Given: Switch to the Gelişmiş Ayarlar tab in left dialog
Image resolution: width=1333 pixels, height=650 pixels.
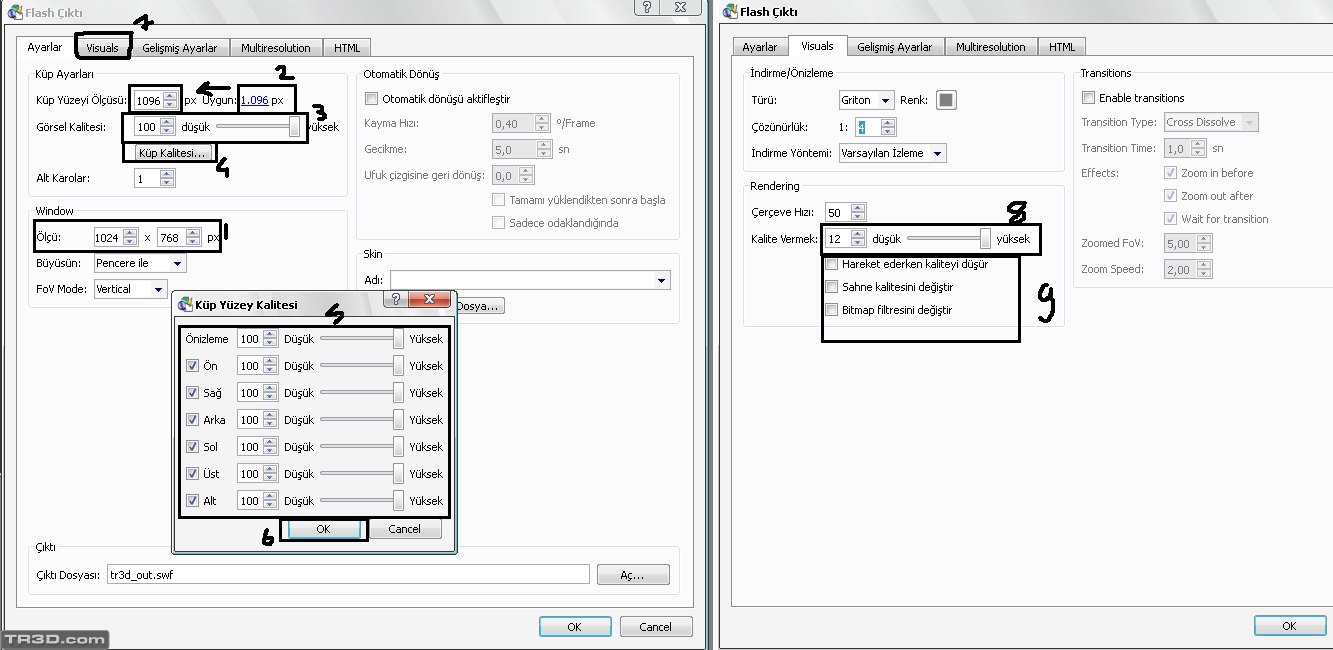Looking at the screenshot, I should pos(180,48).
